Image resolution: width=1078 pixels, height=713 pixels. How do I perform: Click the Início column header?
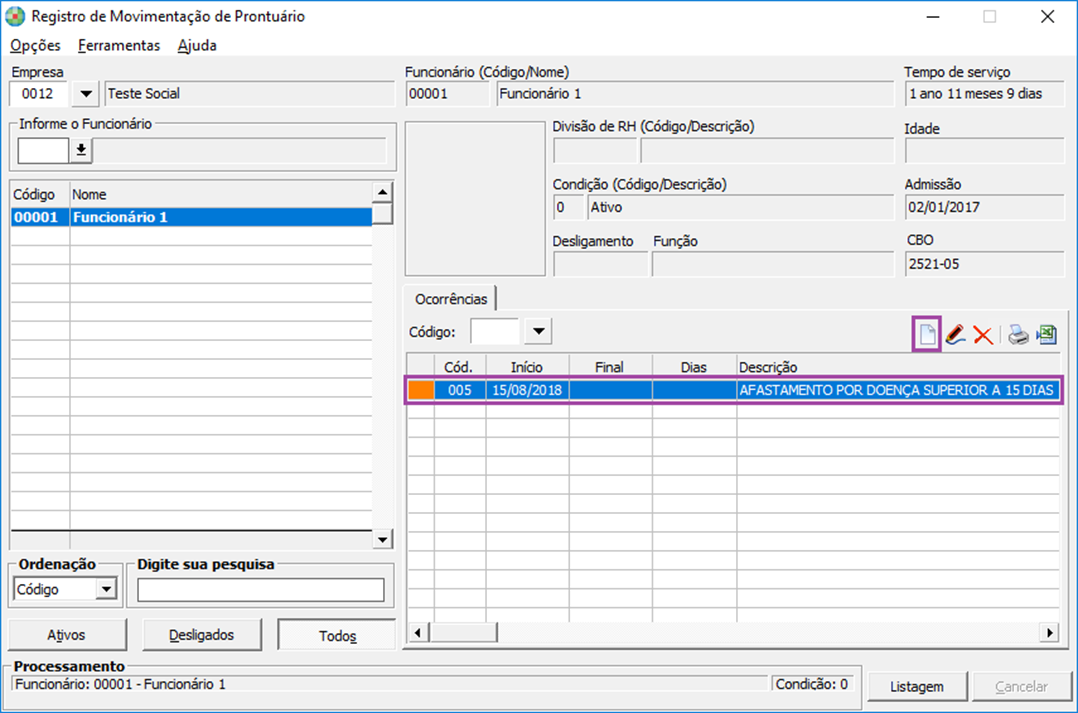(527, 367)
